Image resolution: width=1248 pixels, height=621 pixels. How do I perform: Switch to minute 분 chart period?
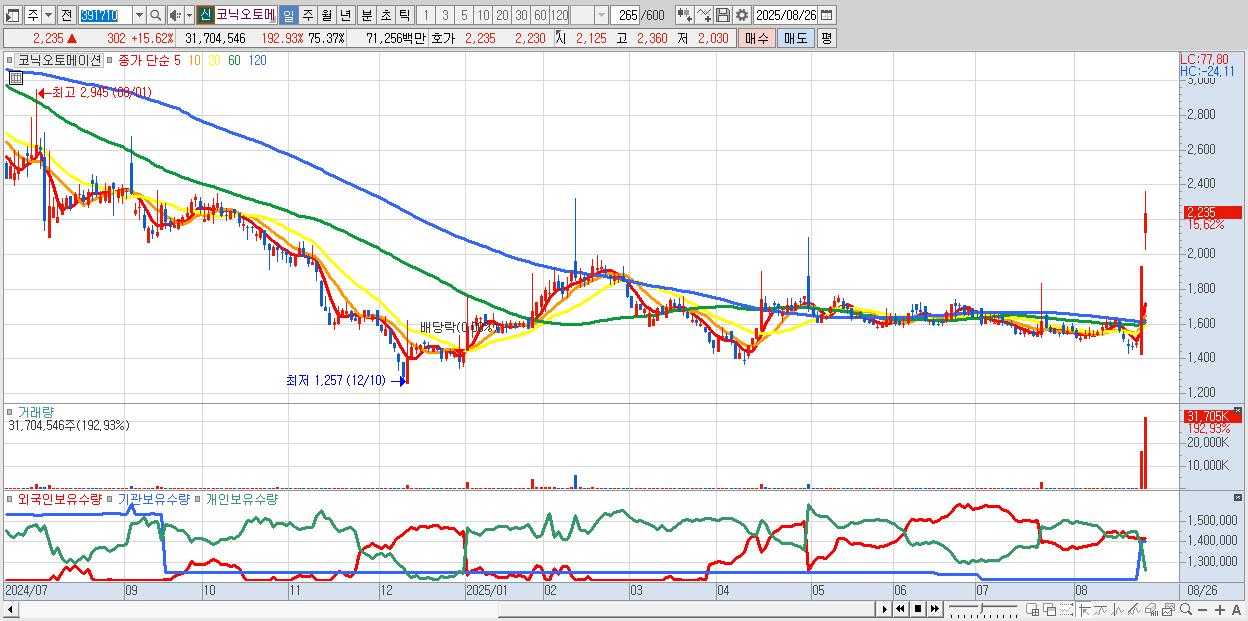366,15
